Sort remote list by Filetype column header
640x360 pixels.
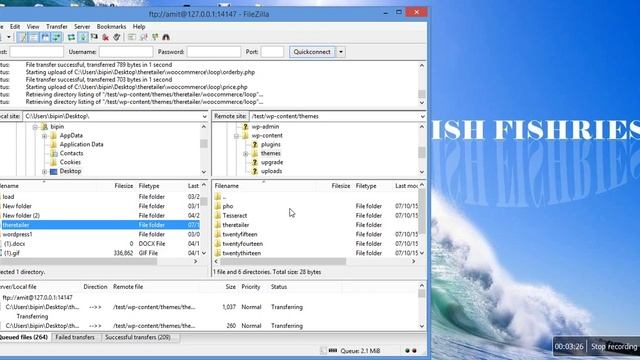(372, 186)
